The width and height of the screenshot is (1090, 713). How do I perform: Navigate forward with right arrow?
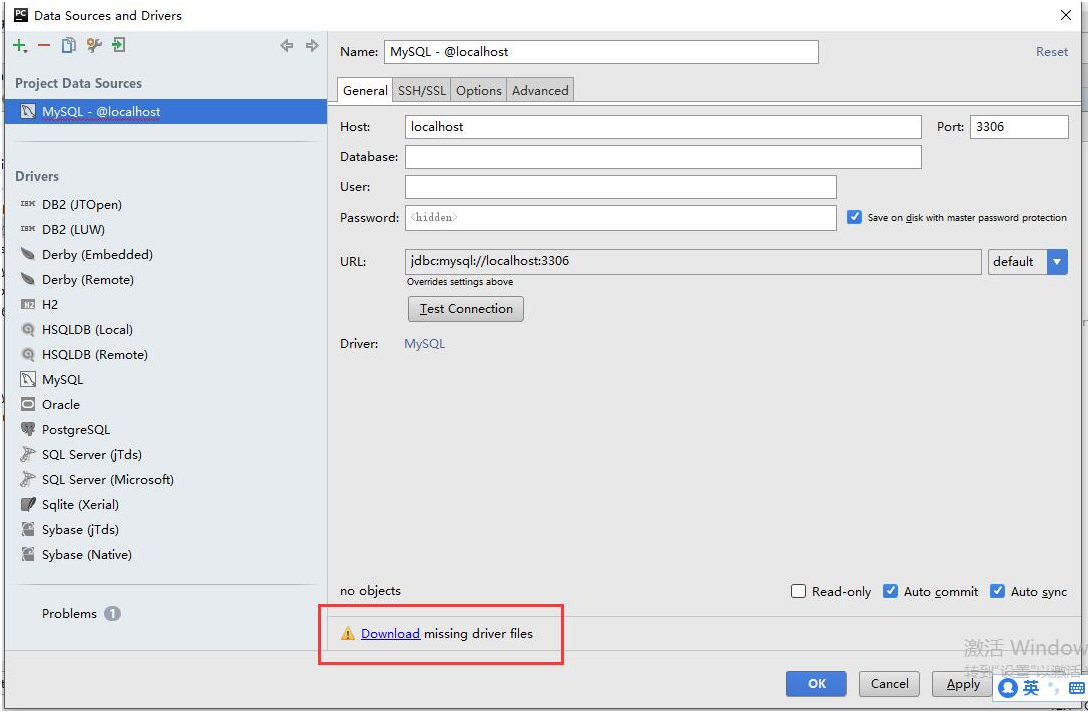pyautogui.click(x=312, y=46)
